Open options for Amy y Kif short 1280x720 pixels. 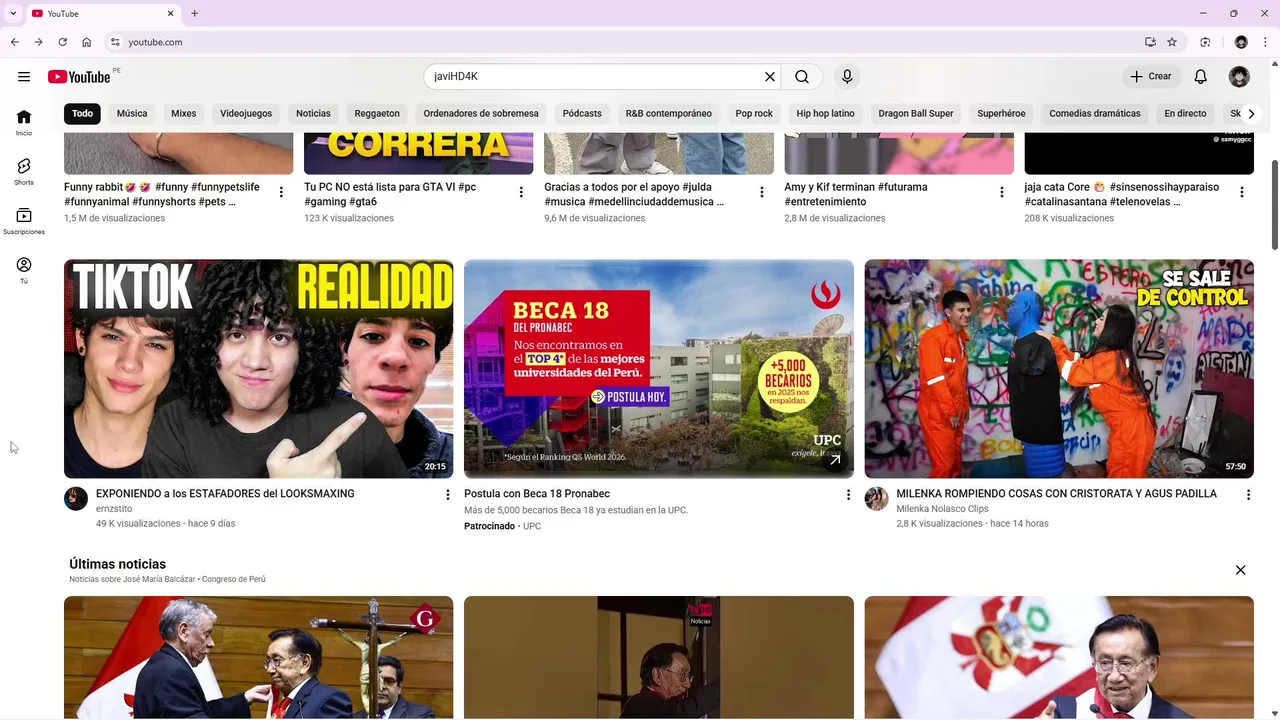[1002, 192]
